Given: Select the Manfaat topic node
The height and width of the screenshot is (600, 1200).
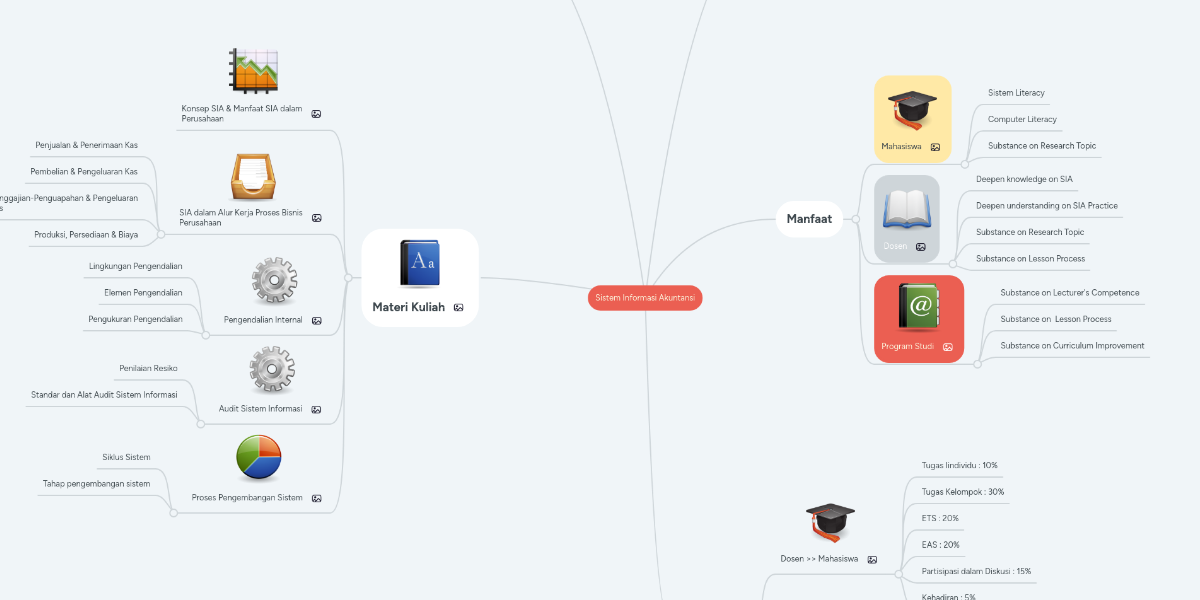Looking at the screenshot, I should pyautogui.click(x=809, y=219).
